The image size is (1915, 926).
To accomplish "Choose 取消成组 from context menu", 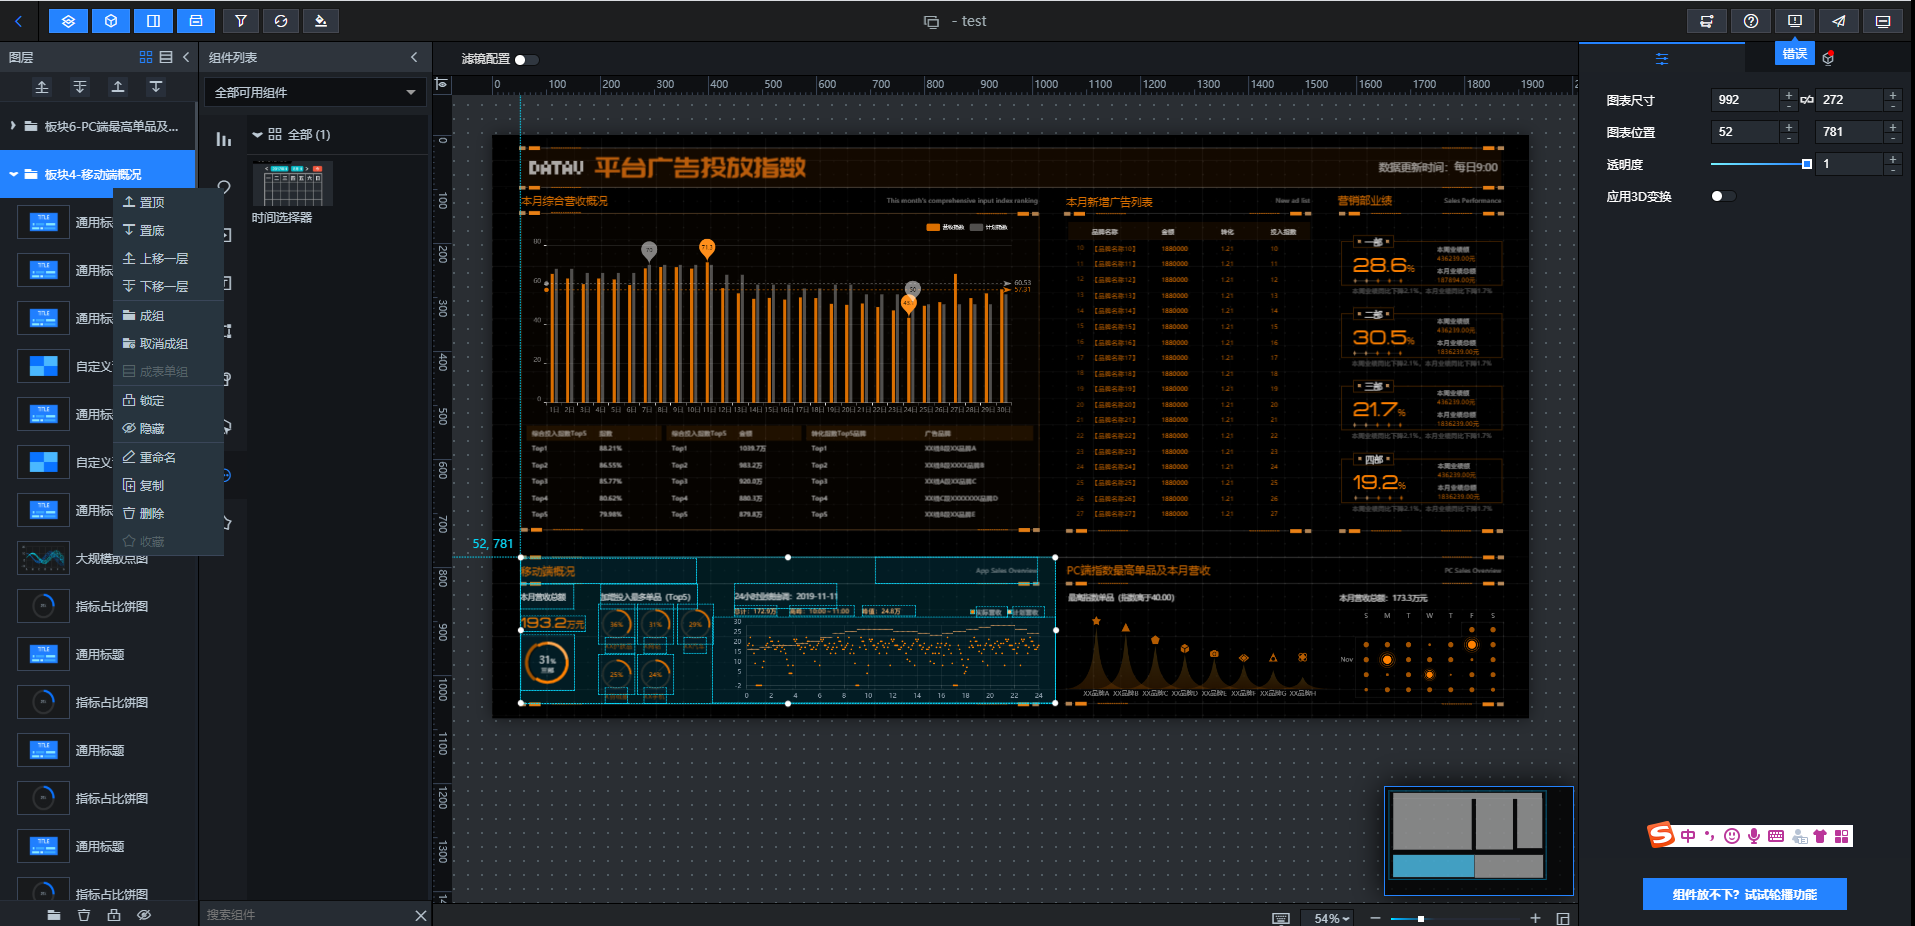I will click(168, 343).
